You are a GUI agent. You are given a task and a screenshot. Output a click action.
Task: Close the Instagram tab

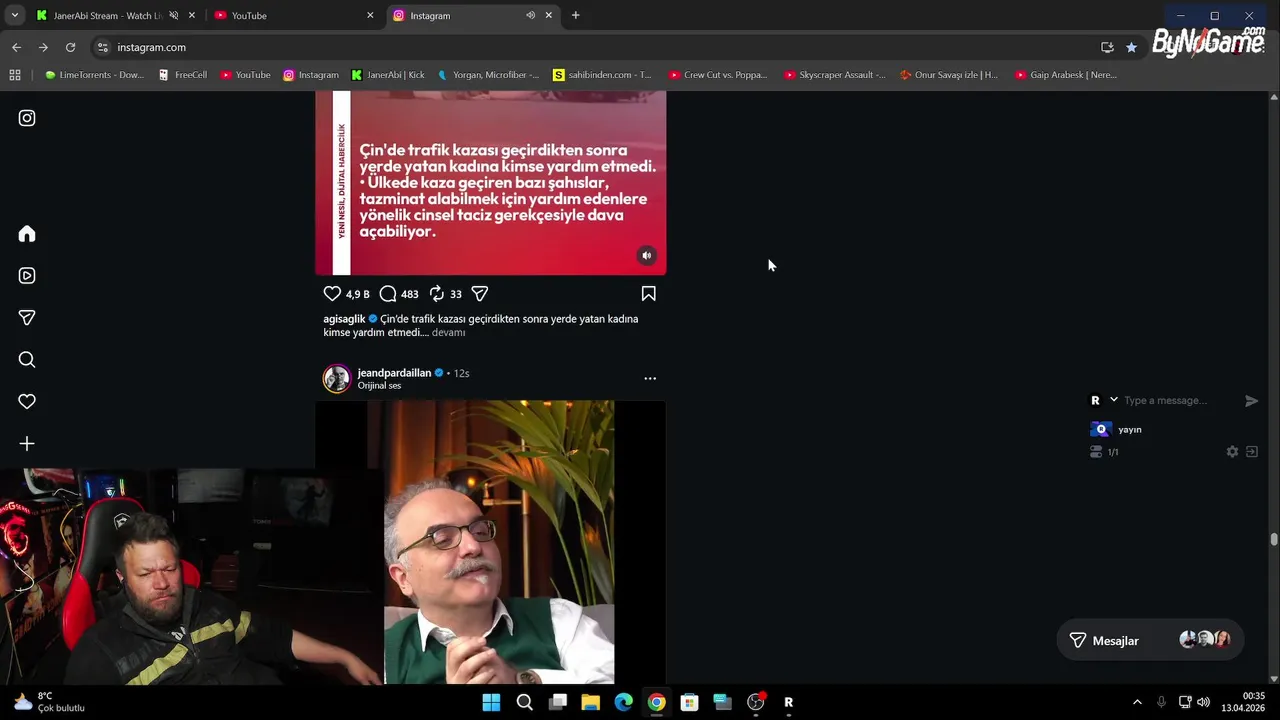[548, 16]
